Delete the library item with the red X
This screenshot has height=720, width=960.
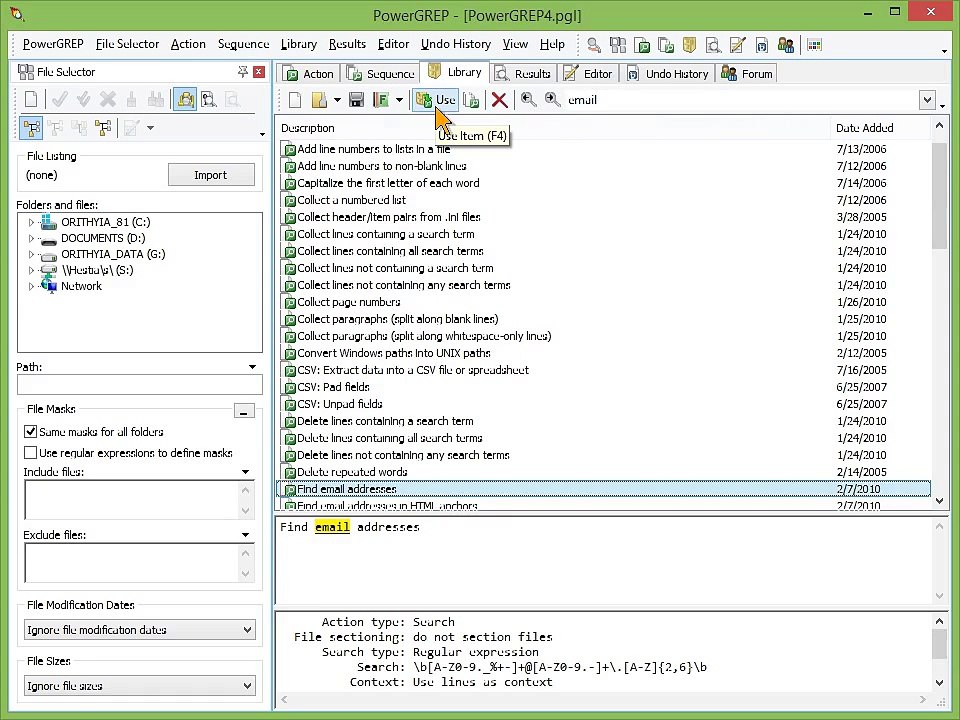tap(500, 100)
